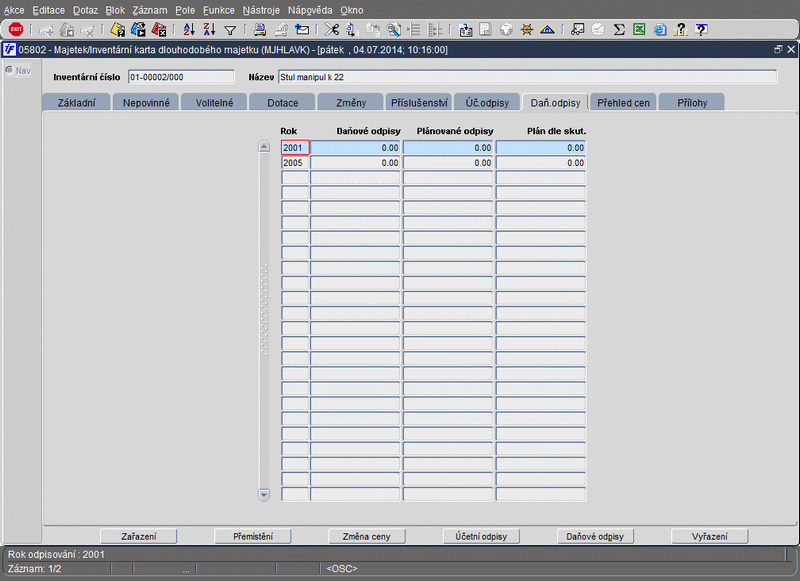Click the Internet Explorer browser icon
Screen dimensions: 800x581
coord(660,30)
